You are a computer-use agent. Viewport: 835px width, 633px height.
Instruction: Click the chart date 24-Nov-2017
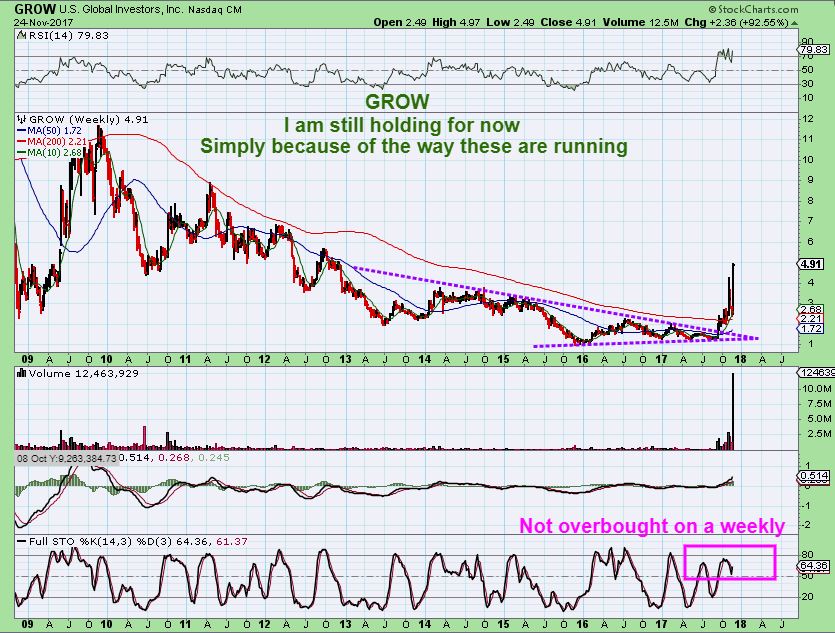click(x=43, y=22)
